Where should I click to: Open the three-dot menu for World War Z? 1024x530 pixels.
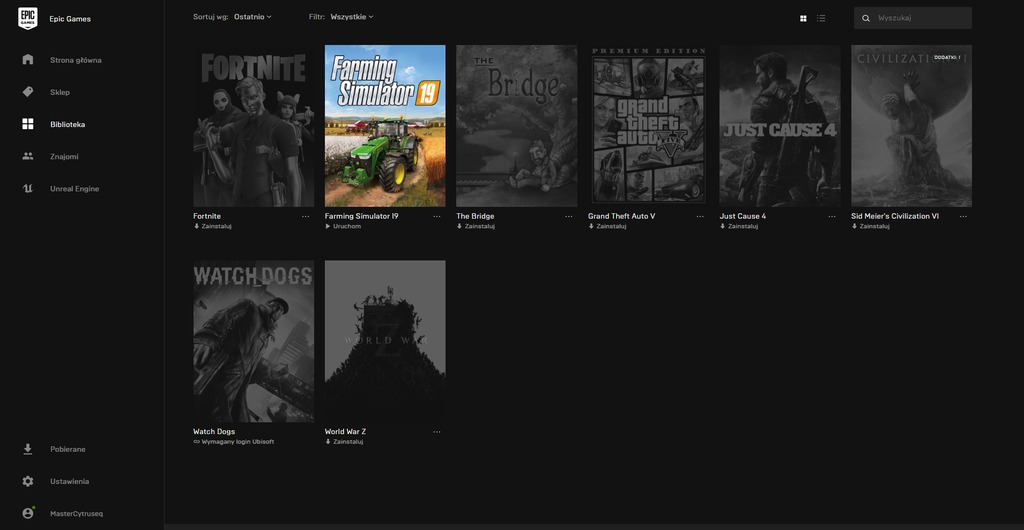[437, 431]
